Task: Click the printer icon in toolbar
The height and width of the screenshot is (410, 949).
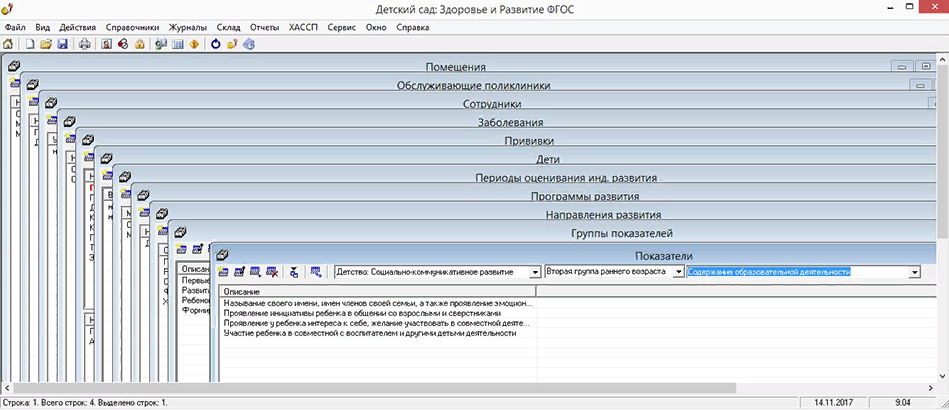Action: click(85, 45)
